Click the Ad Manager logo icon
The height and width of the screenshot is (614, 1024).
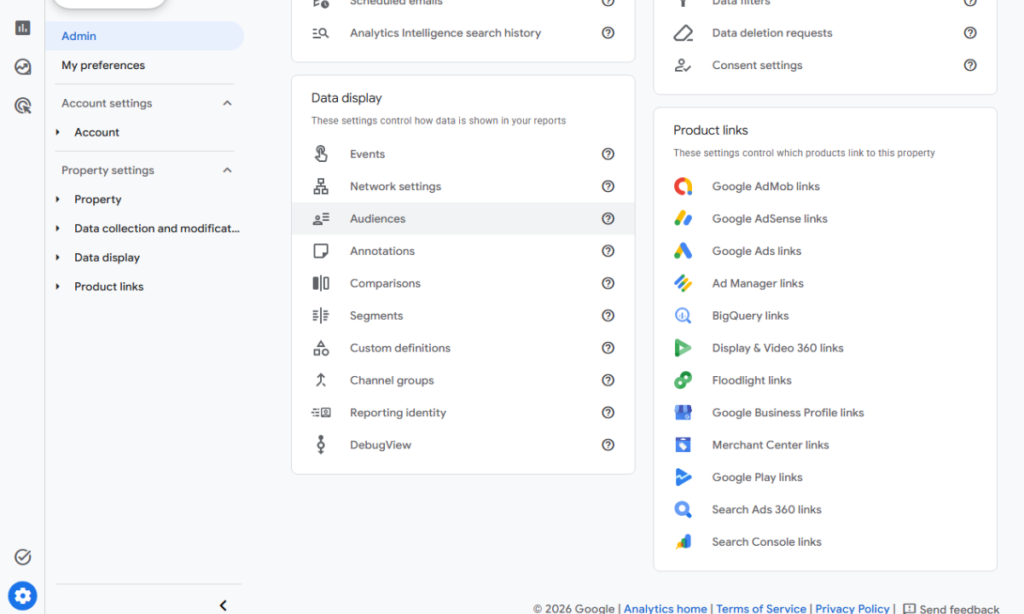683,283
